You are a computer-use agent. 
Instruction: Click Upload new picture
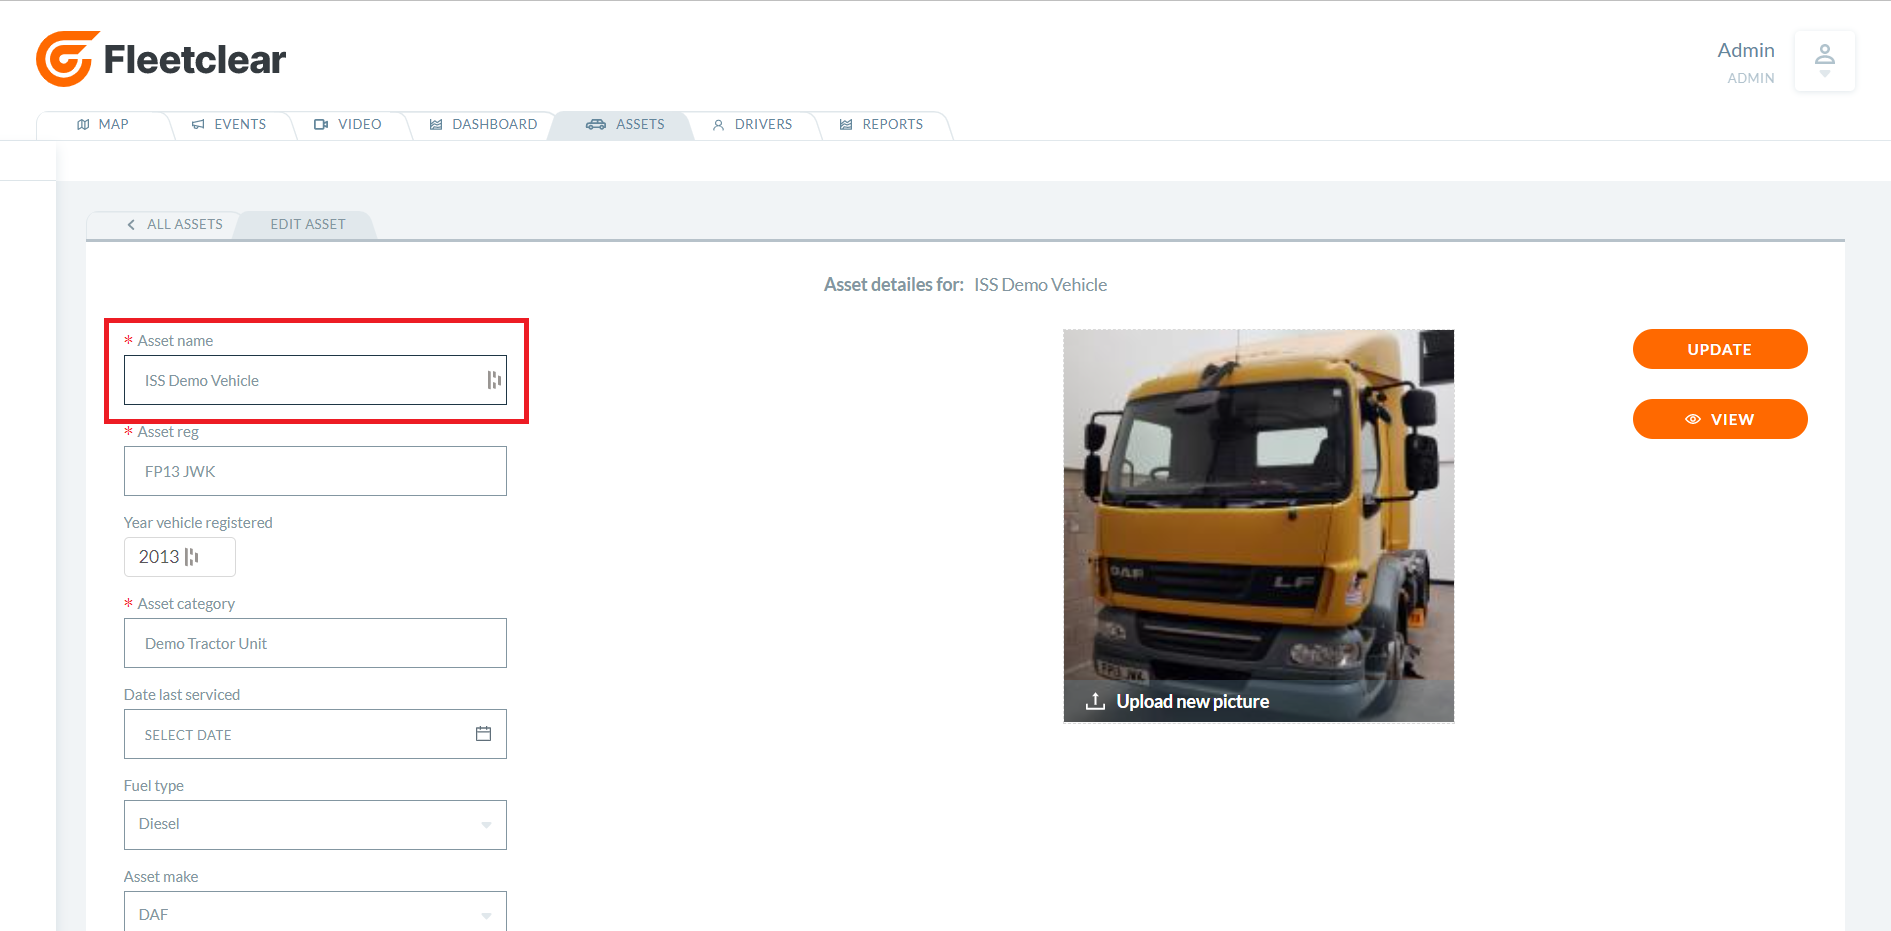click(x=1192, y=701)
